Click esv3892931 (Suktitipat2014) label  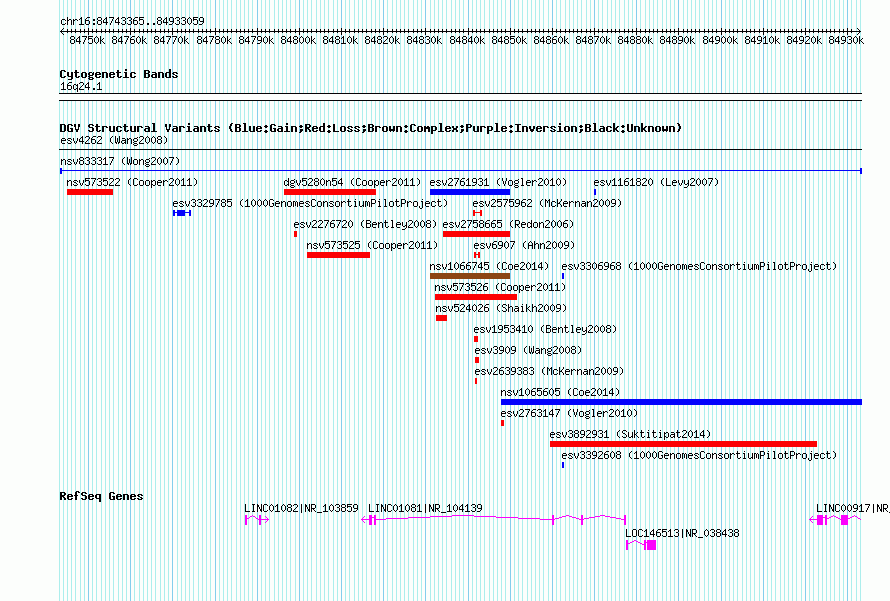click(x=631, y=434)
